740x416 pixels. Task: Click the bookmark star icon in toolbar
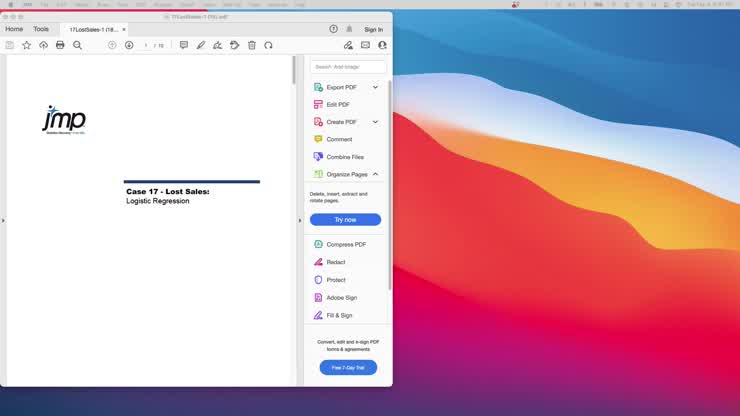[x=27, y=45]
